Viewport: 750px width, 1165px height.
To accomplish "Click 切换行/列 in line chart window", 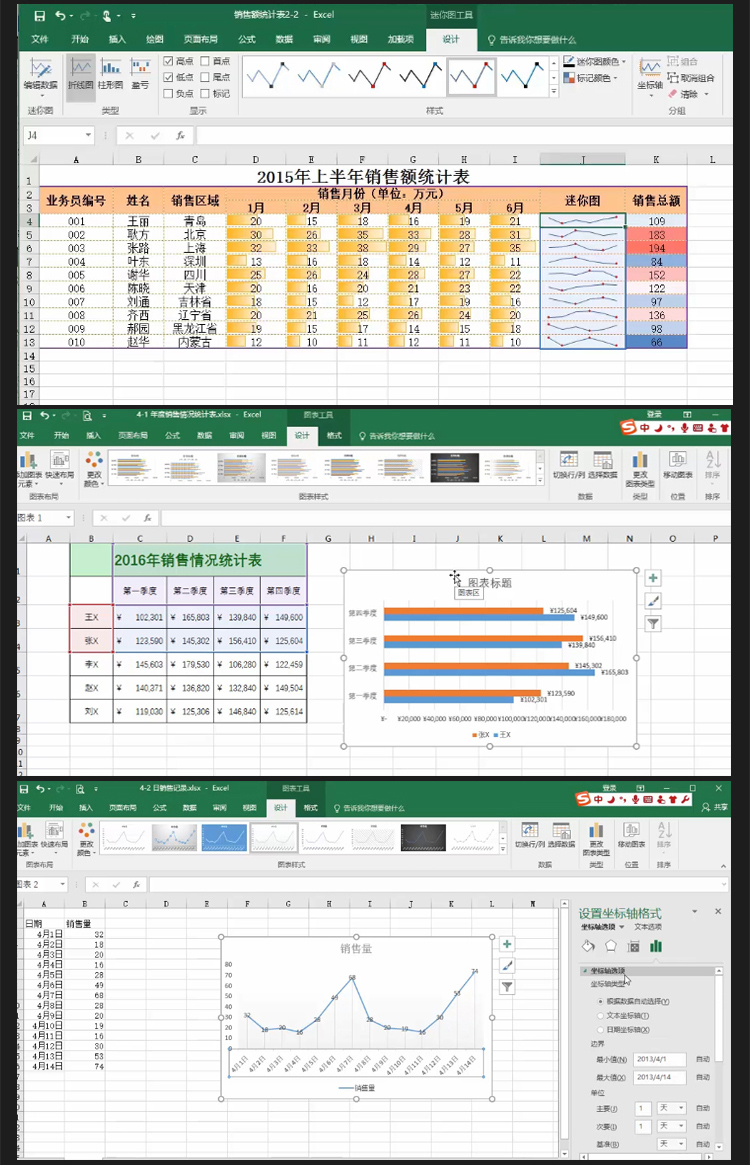I will coord(530,835).
